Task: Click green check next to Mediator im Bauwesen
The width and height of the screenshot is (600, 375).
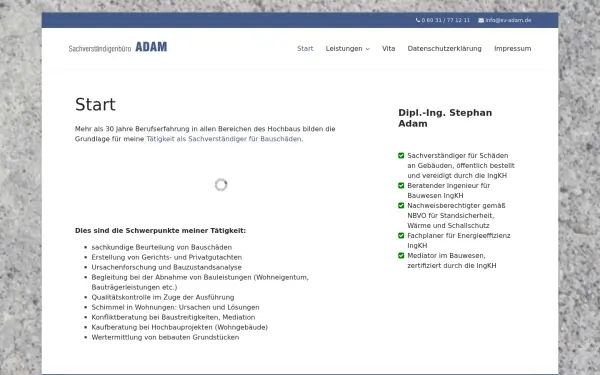Action: pyautogui.click(x=401, y=255)
